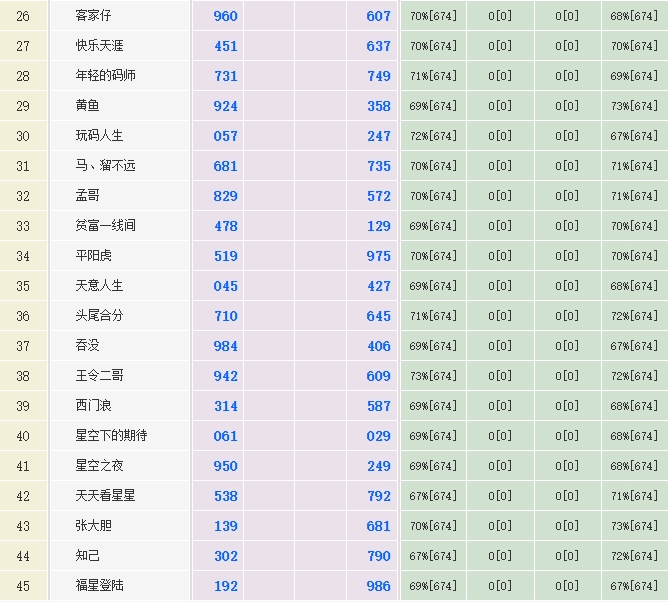Click the 福星登陆 name in row 45
The width and height of the screenshot is (669, 602).
100,586
